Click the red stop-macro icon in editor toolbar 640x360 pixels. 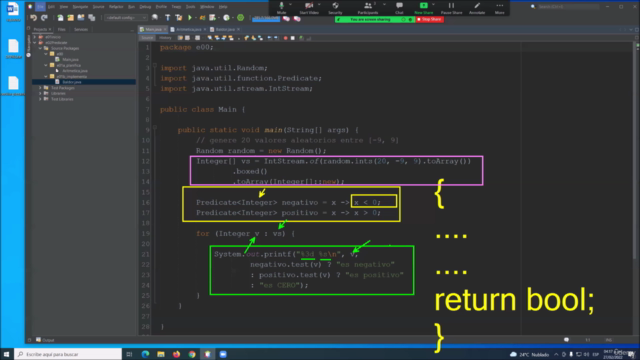285,38
